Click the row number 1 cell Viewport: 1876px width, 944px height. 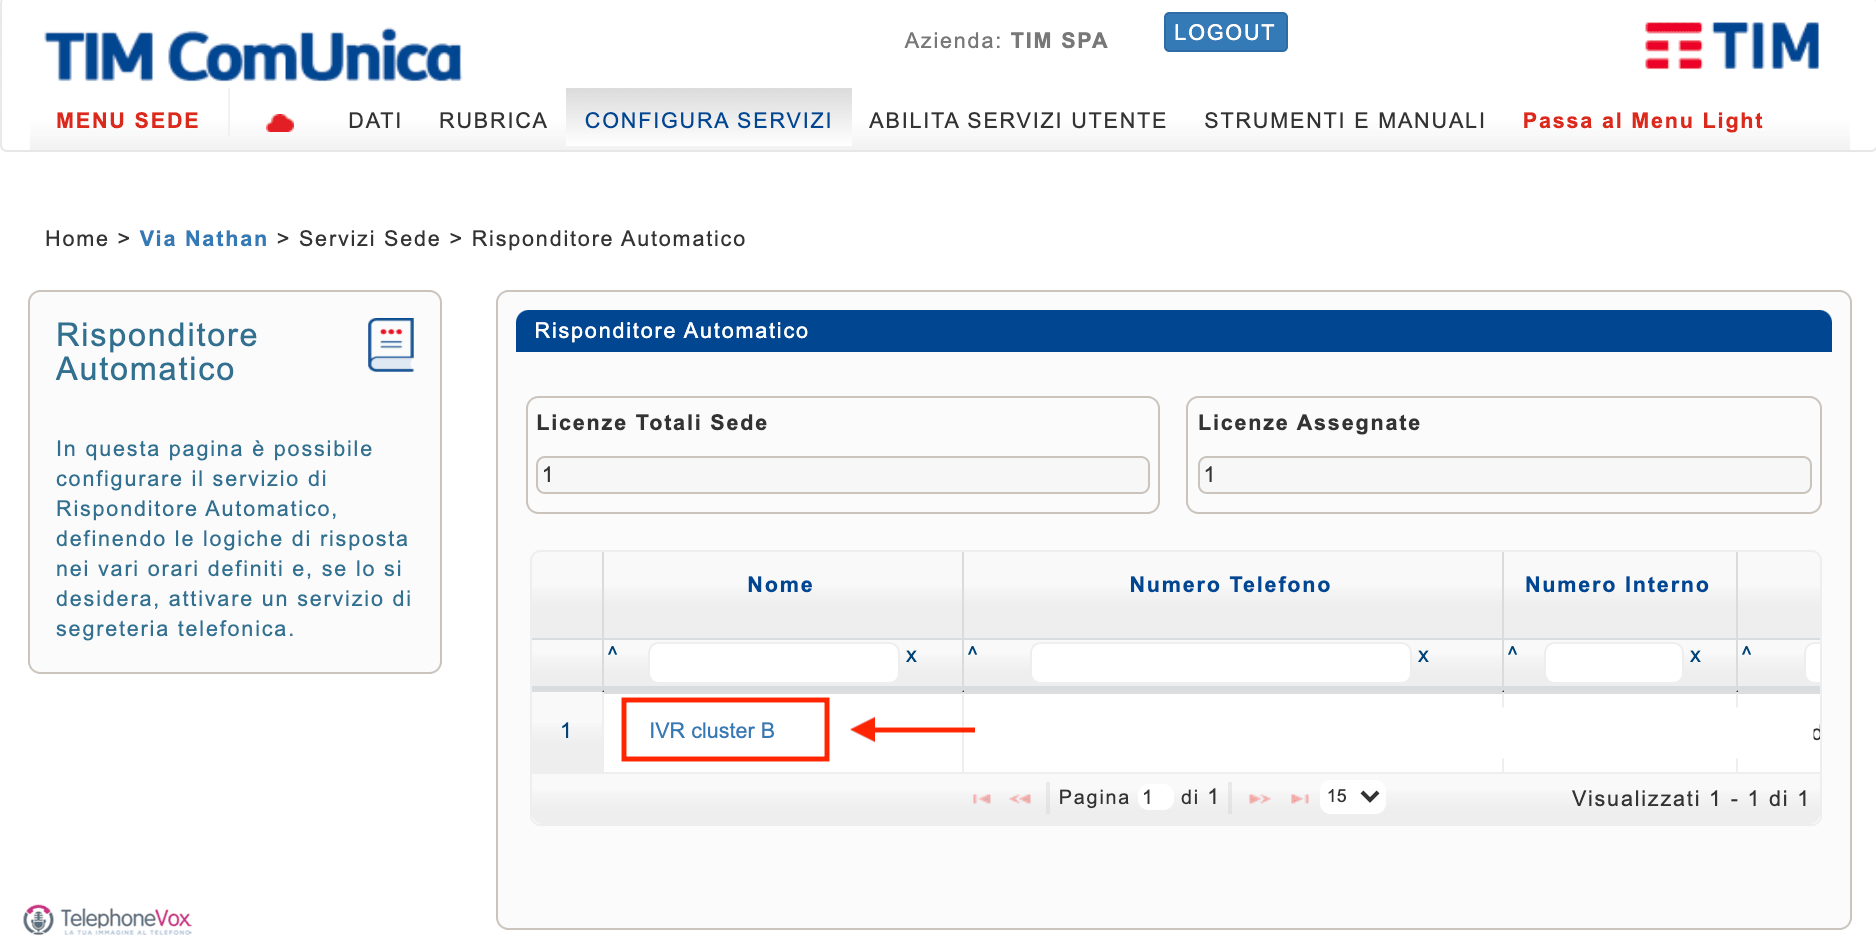[566, 731]
